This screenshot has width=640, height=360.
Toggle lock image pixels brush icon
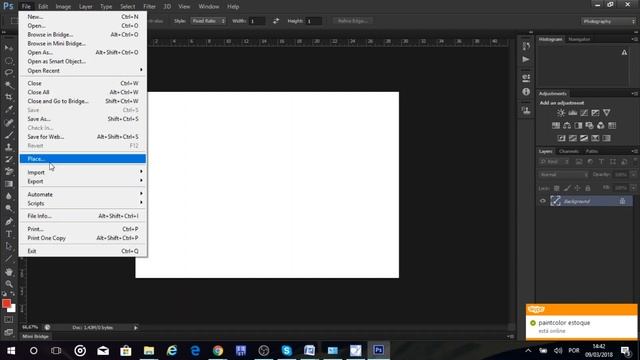coord(567,188)
